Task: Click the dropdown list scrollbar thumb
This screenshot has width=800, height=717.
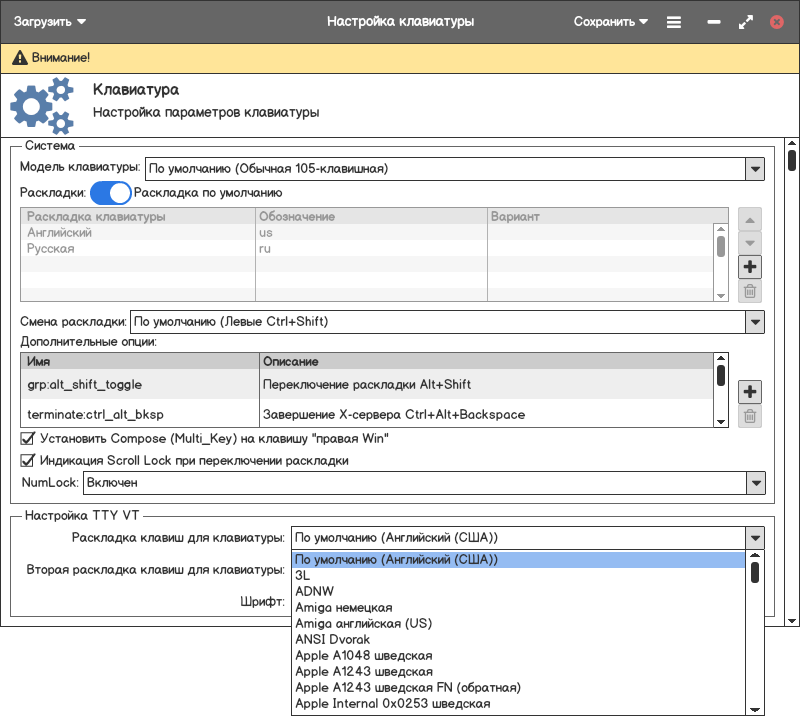Action: point(755,572)
